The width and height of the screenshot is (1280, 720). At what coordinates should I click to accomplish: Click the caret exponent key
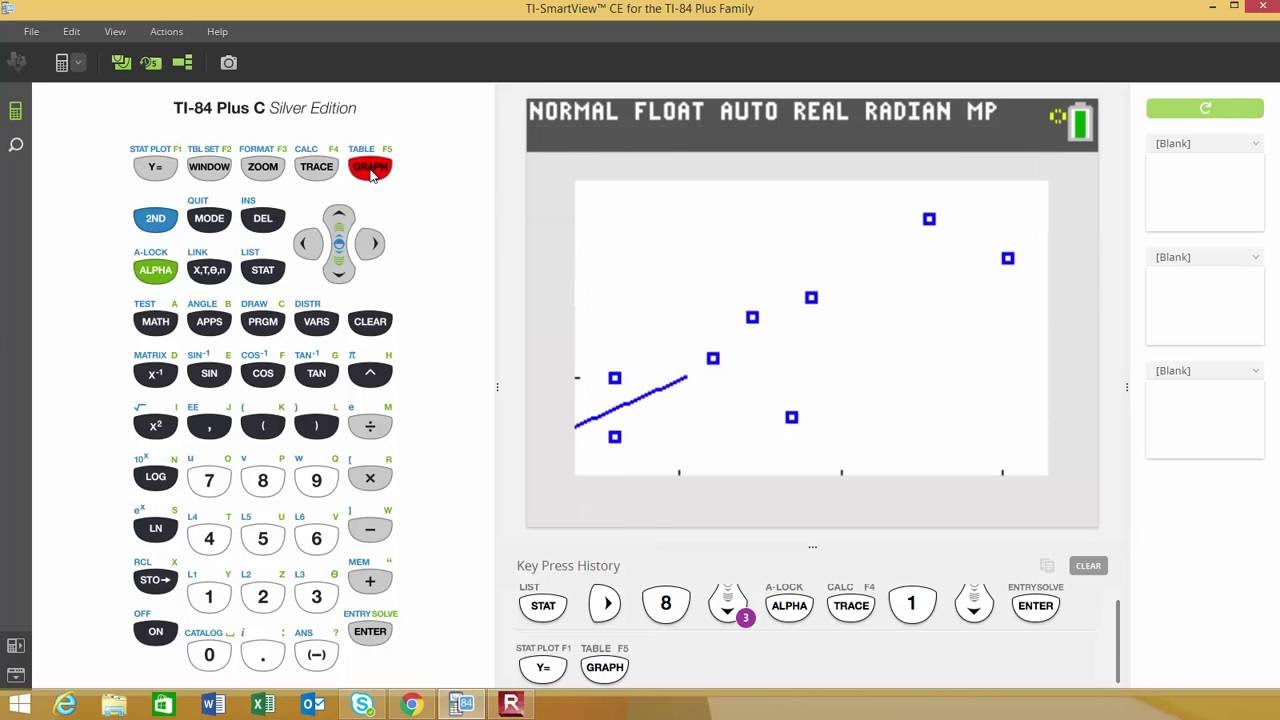pos(370,374)
